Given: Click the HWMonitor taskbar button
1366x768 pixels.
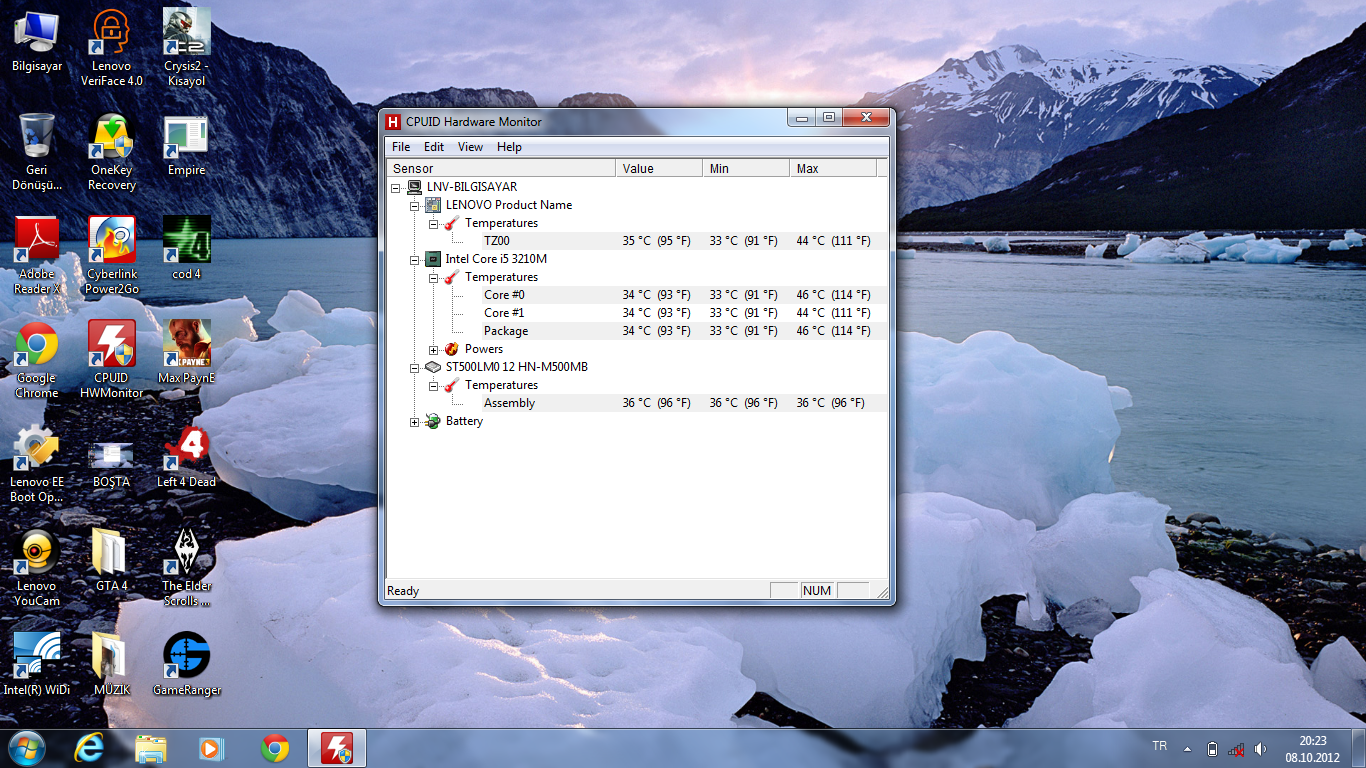Looking at the screenshot, I should [x=337, y=748].
